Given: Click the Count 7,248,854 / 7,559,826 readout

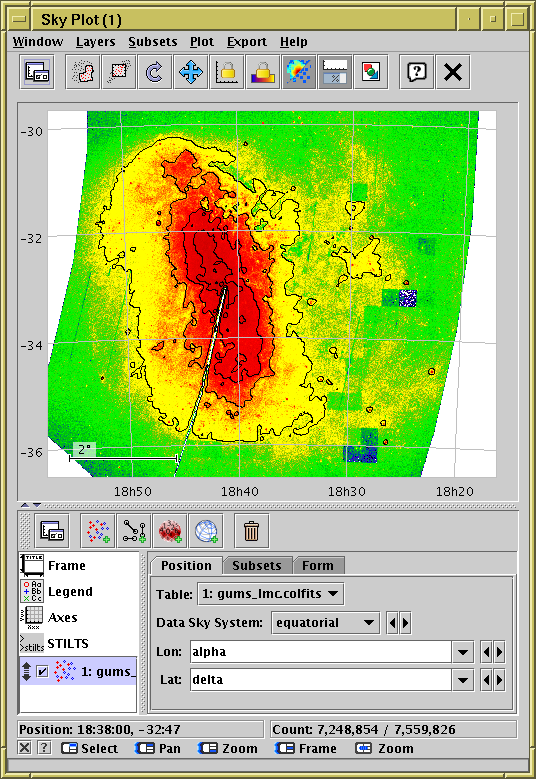Looking at the screenshot, I should click(393, 729).
